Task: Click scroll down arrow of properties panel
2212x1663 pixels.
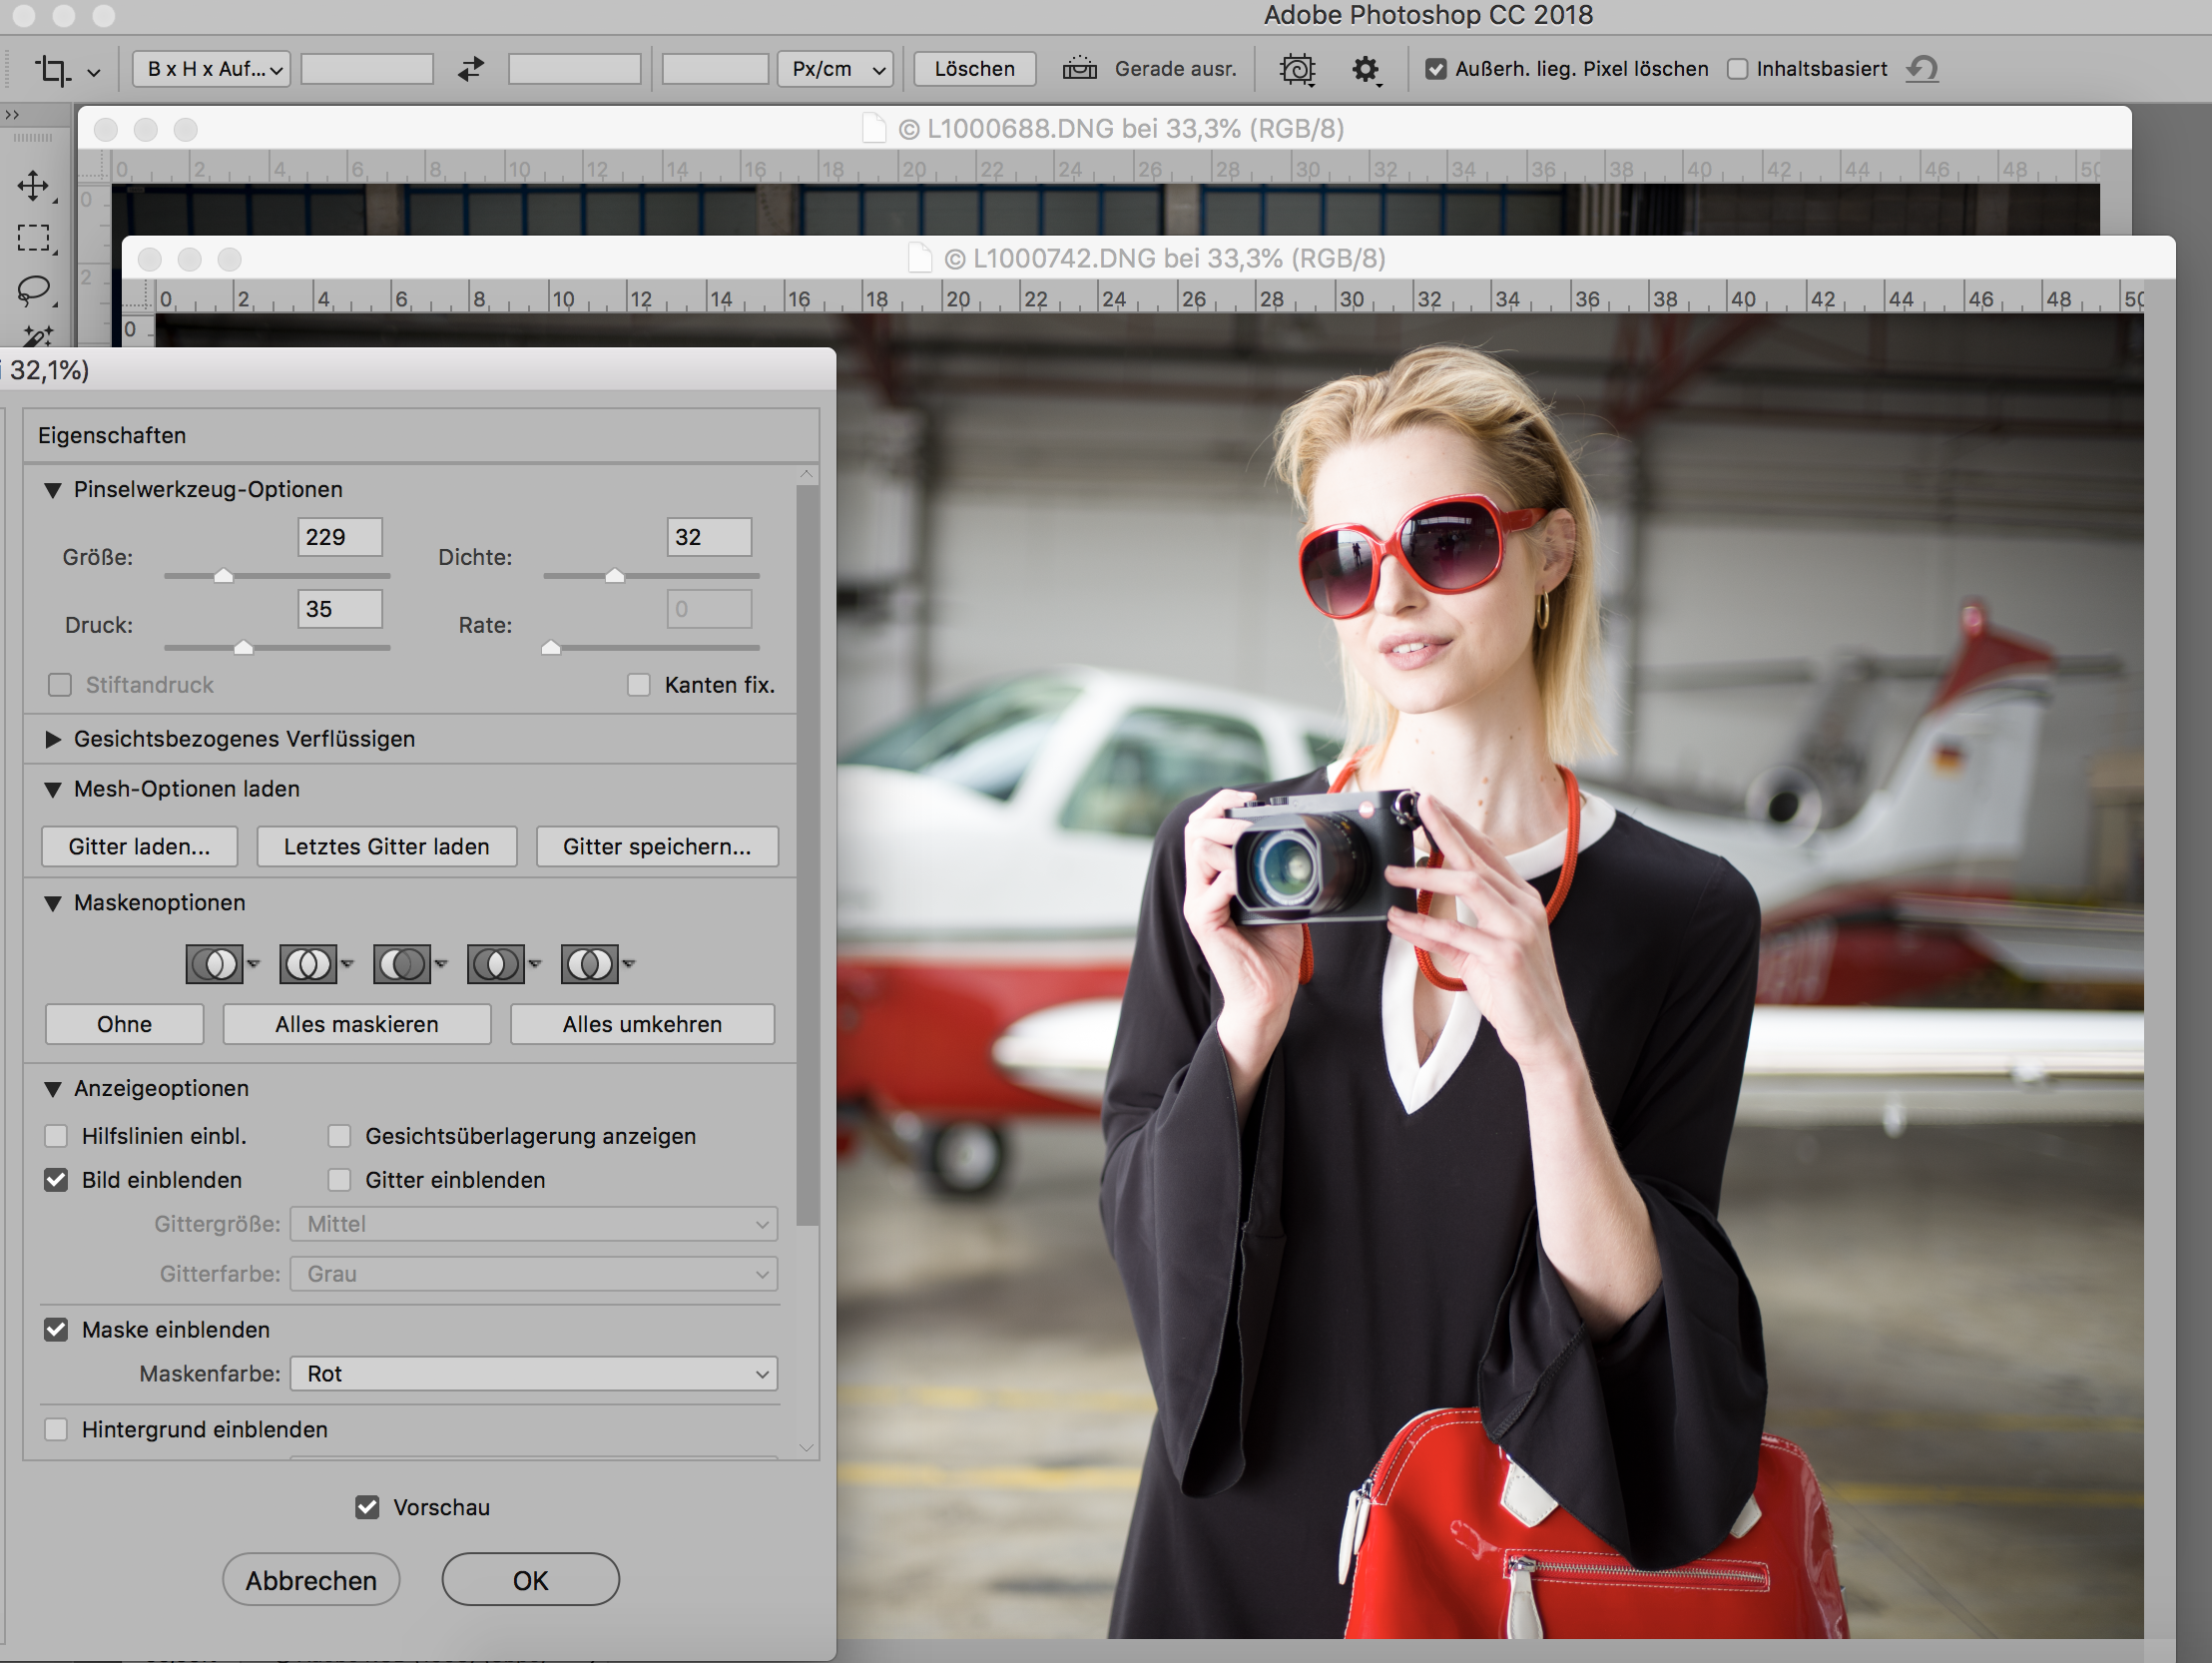Action: pyautogui.click(x=807, y=1448)
